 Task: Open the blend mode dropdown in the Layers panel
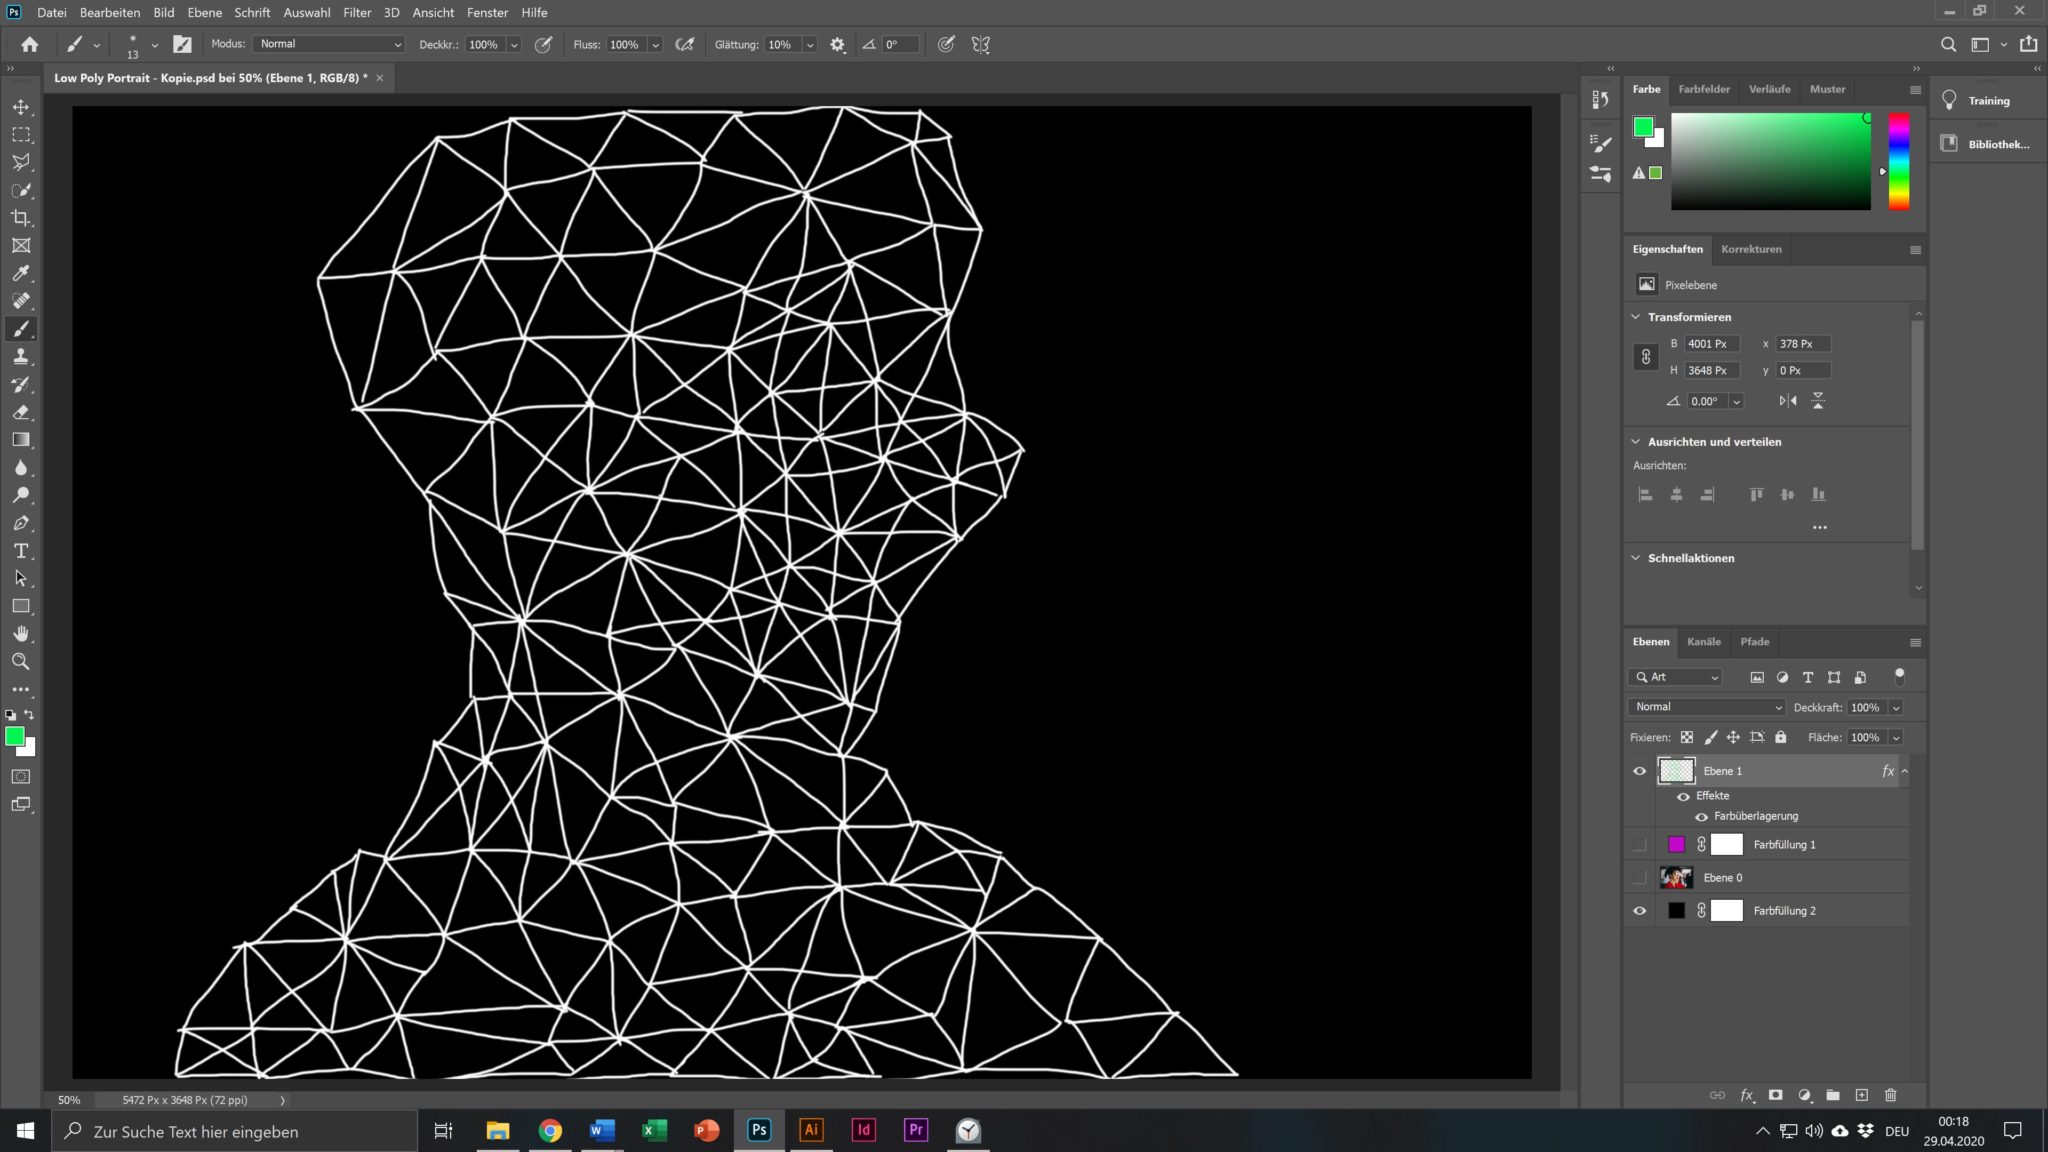[1705, 707]
